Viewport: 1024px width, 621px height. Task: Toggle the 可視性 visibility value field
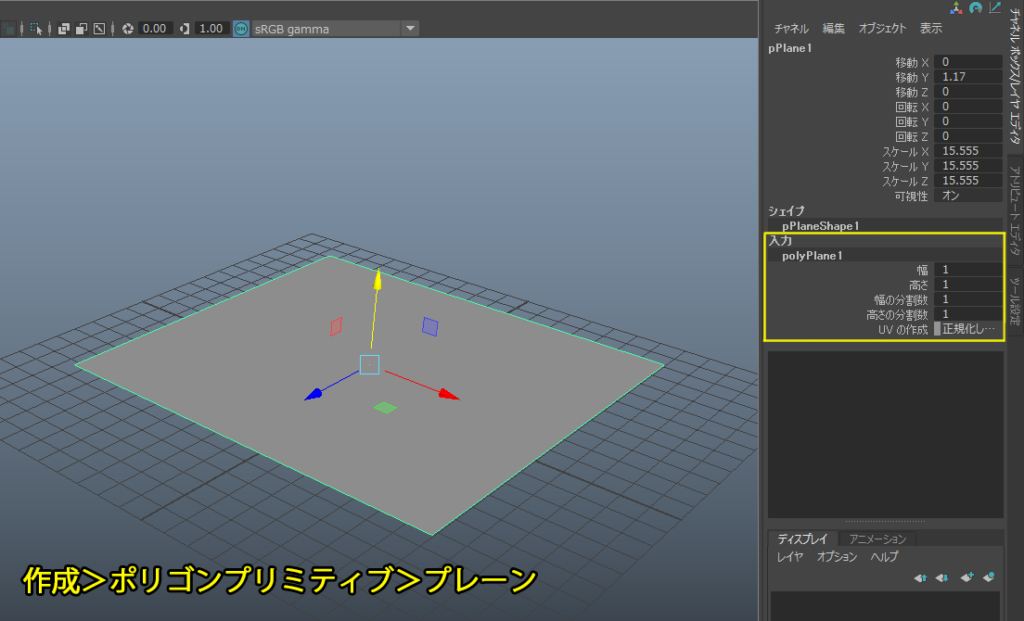tap(968, 196)
